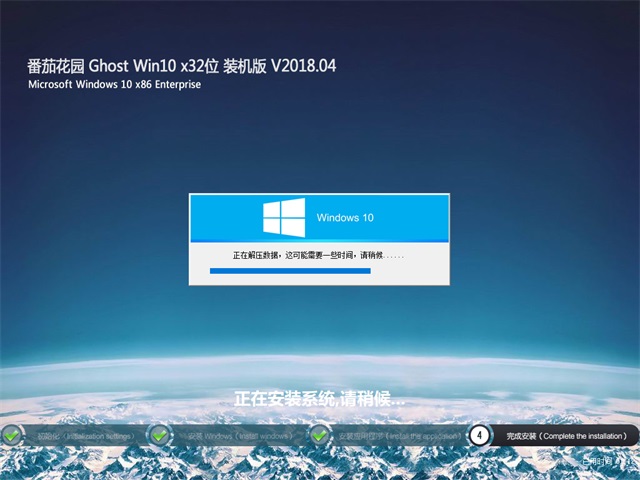Click the blue extraction progress bar
The width and height of the screenshot is (640, 480).
click(x=290, y=271)
